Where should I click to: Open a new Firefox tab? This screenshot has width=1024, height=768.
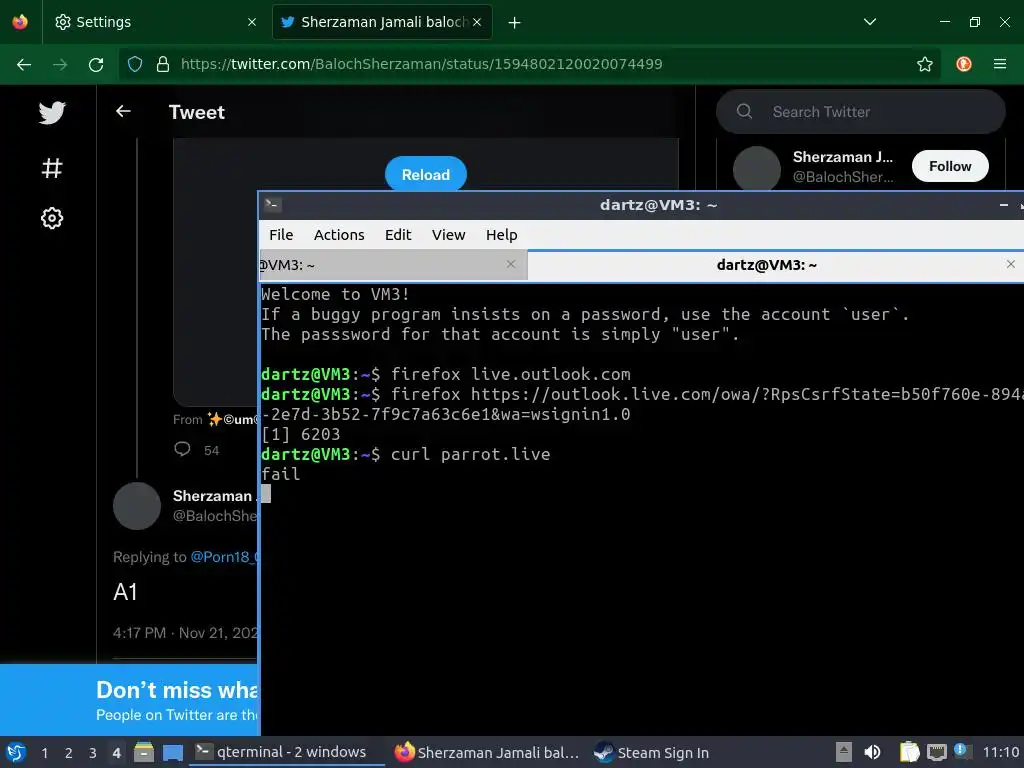pyautogui.click(x=515, y=23)
